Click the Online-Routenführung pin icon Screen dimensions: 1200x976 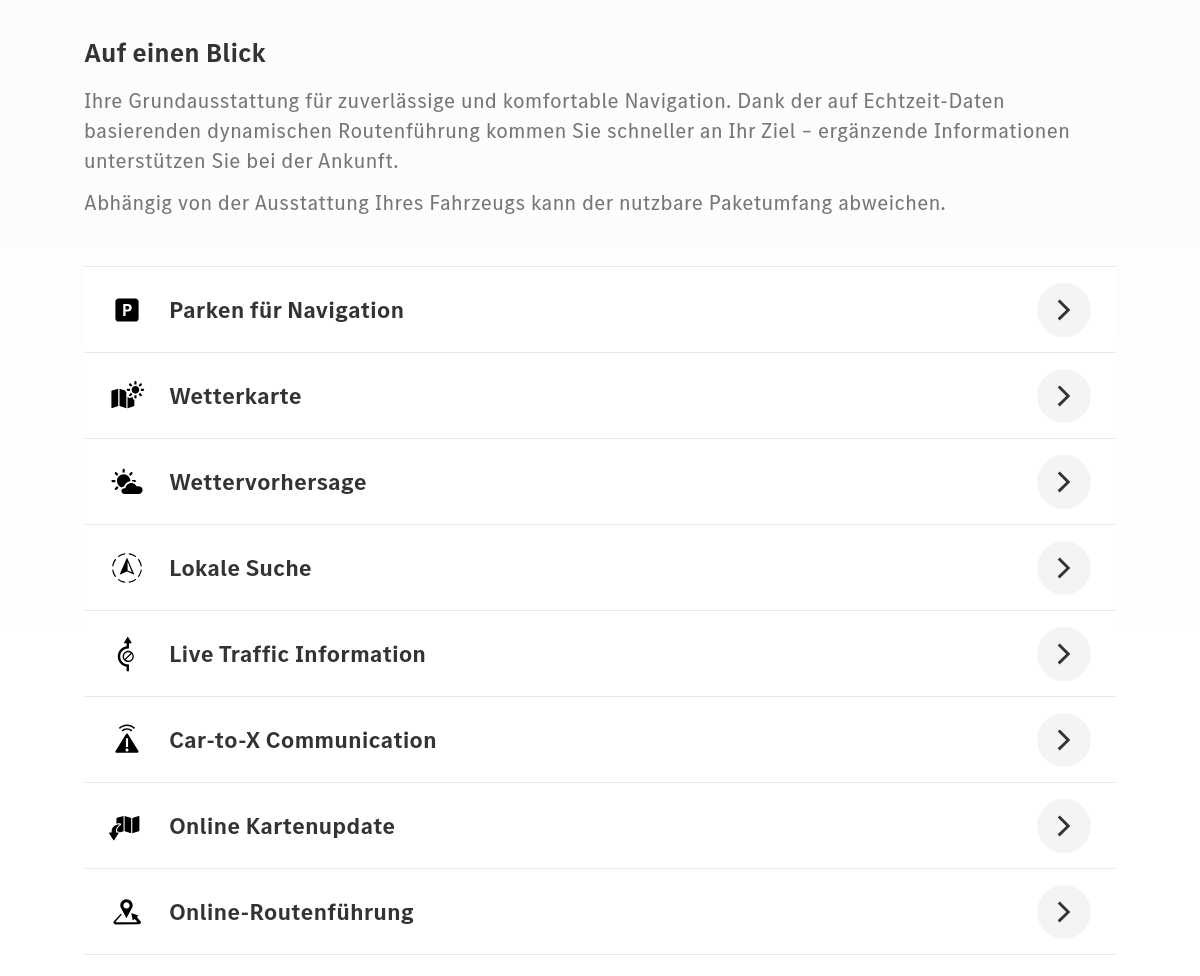point(127,912)
